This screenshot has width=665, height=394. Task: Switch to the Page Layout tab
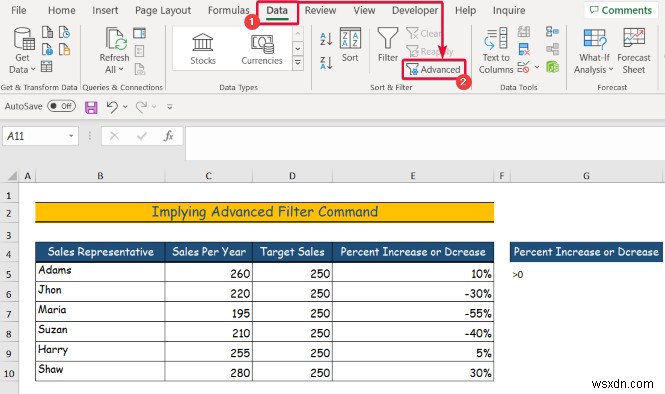pyautogui.click(x=163, y=10)
